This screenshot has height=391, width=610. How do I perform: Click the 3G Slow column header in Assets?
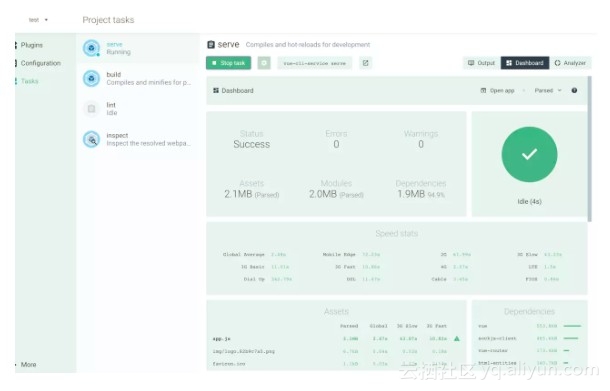point(407,326)
